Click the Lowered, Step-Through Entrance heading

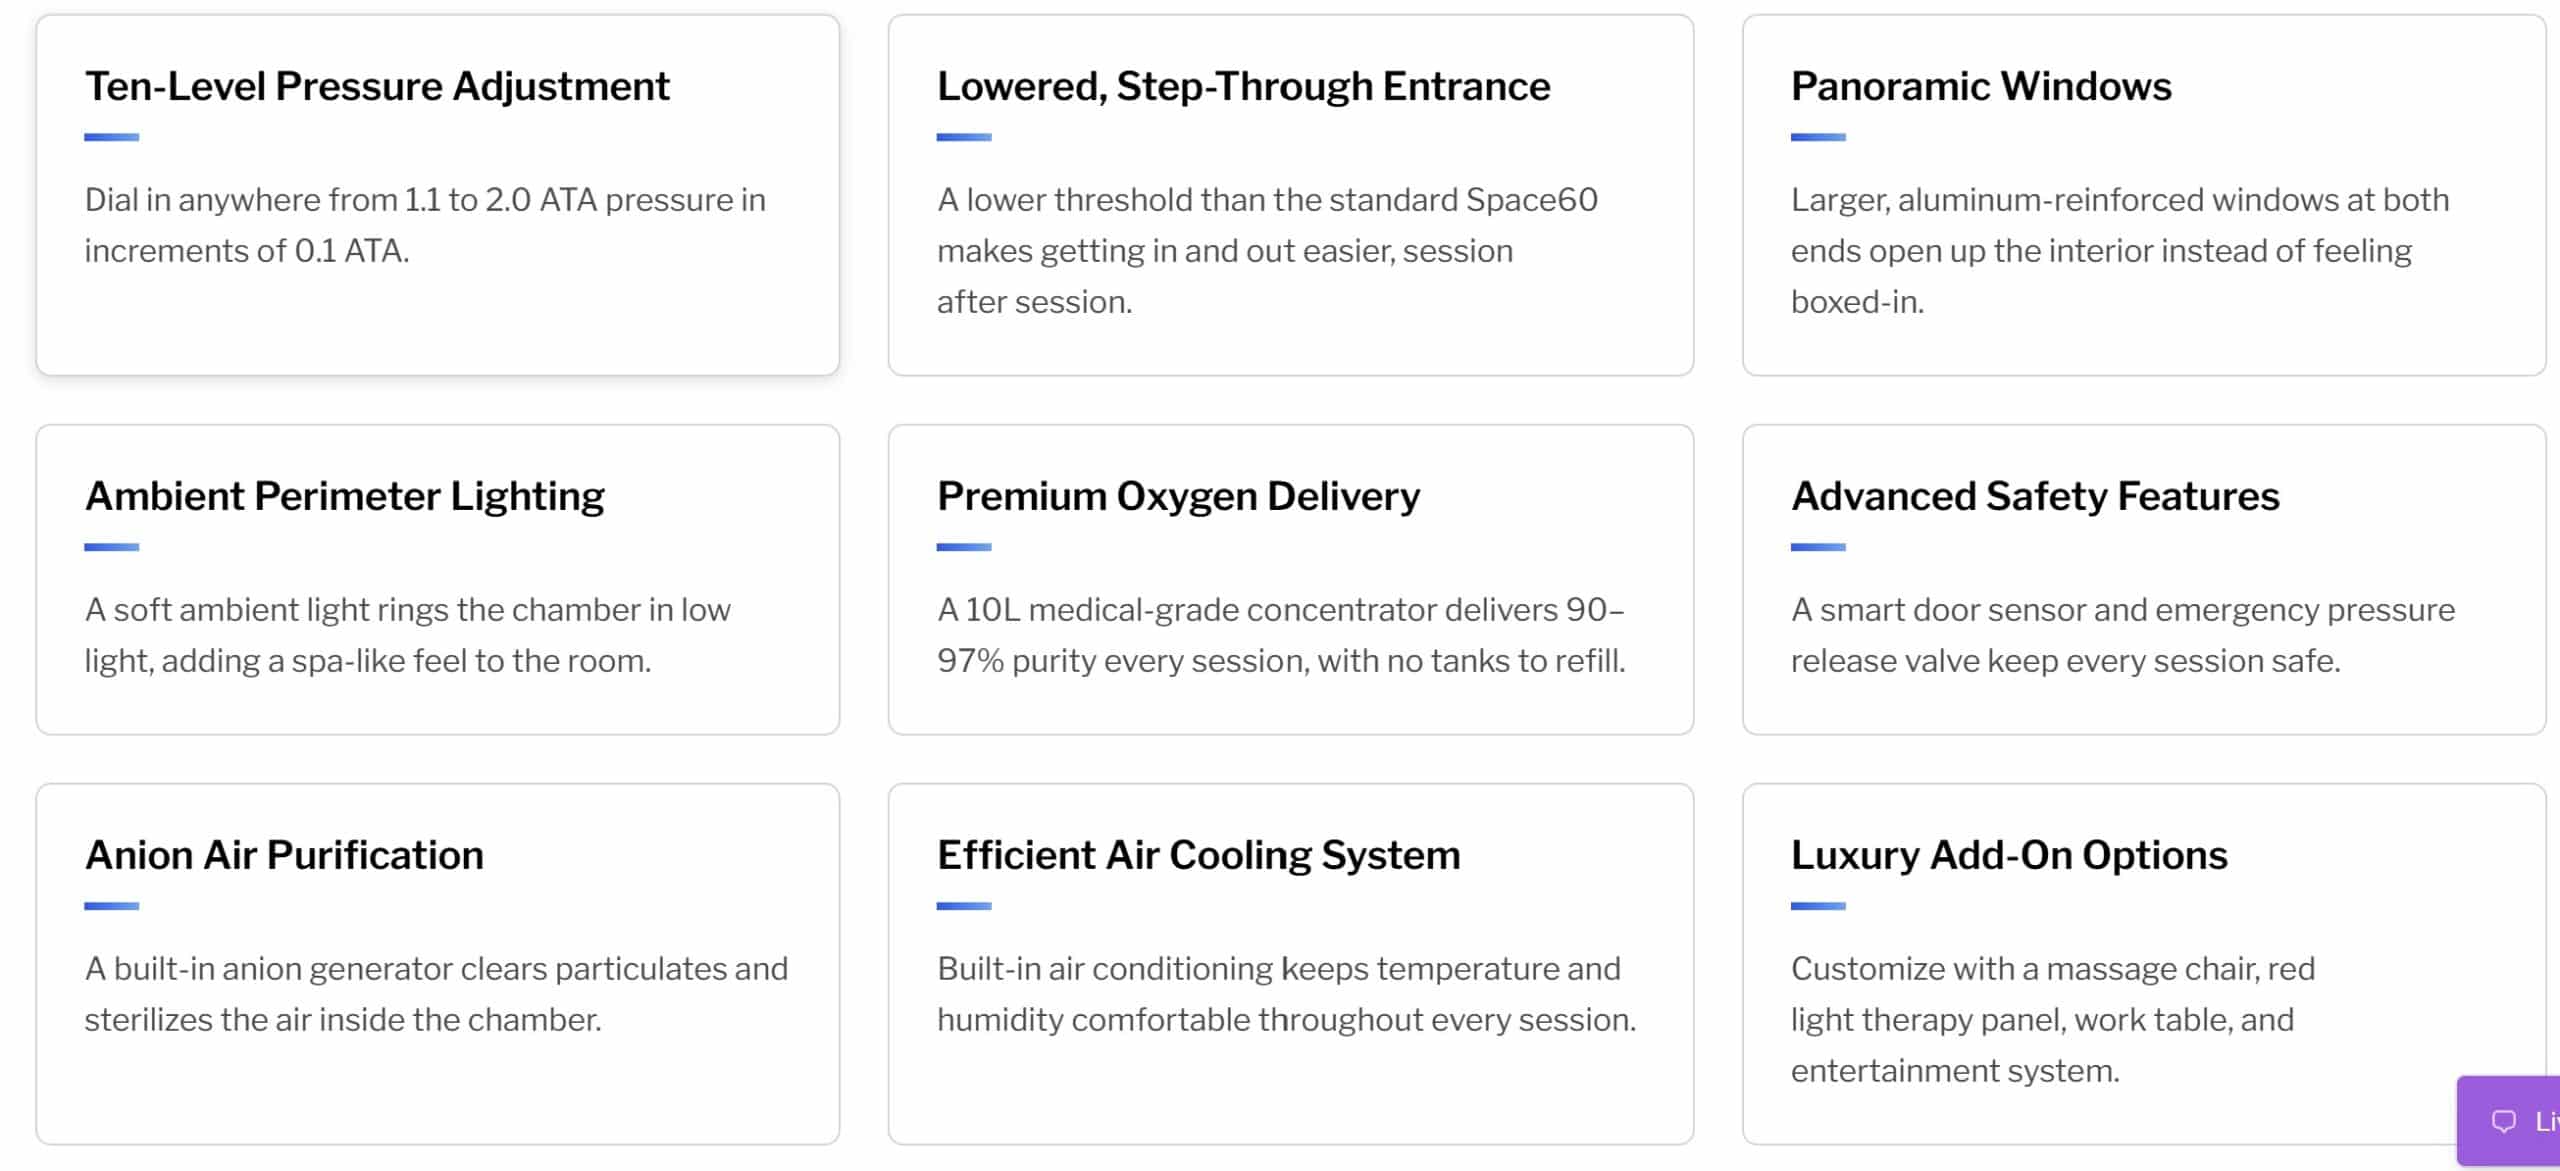tap(1243, 86)
